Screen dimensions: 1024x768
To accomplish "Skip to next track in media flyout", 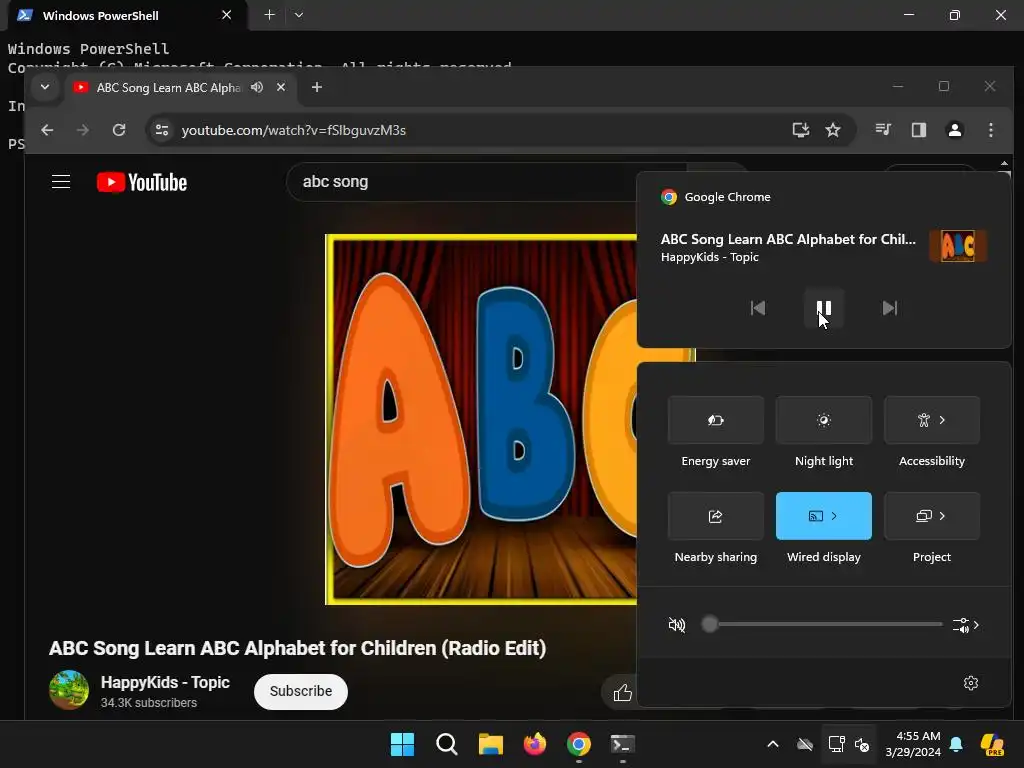I will [889, 308].
